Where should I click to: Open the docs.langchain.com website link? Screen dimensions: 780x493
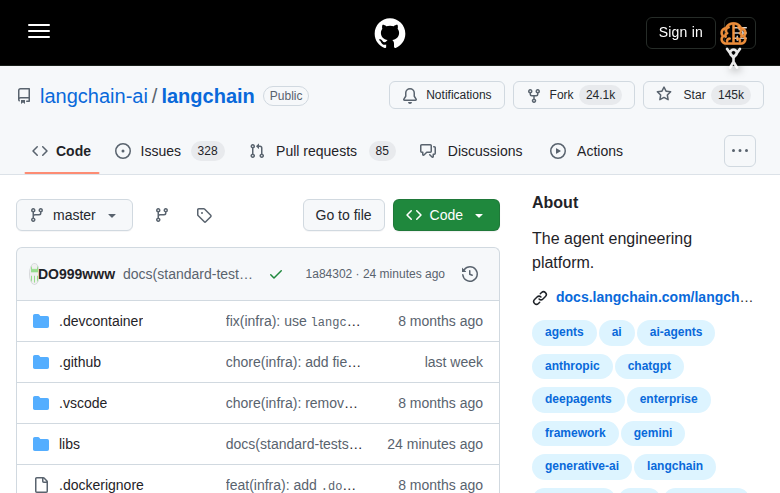tap(654, 297)
